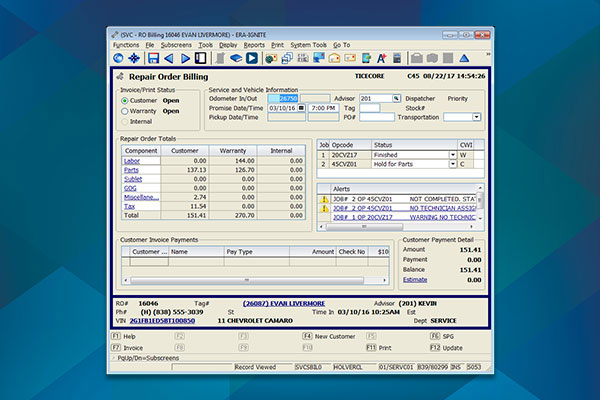Click the four-arrow navigation toolbar icon

(x=134, y=58)
